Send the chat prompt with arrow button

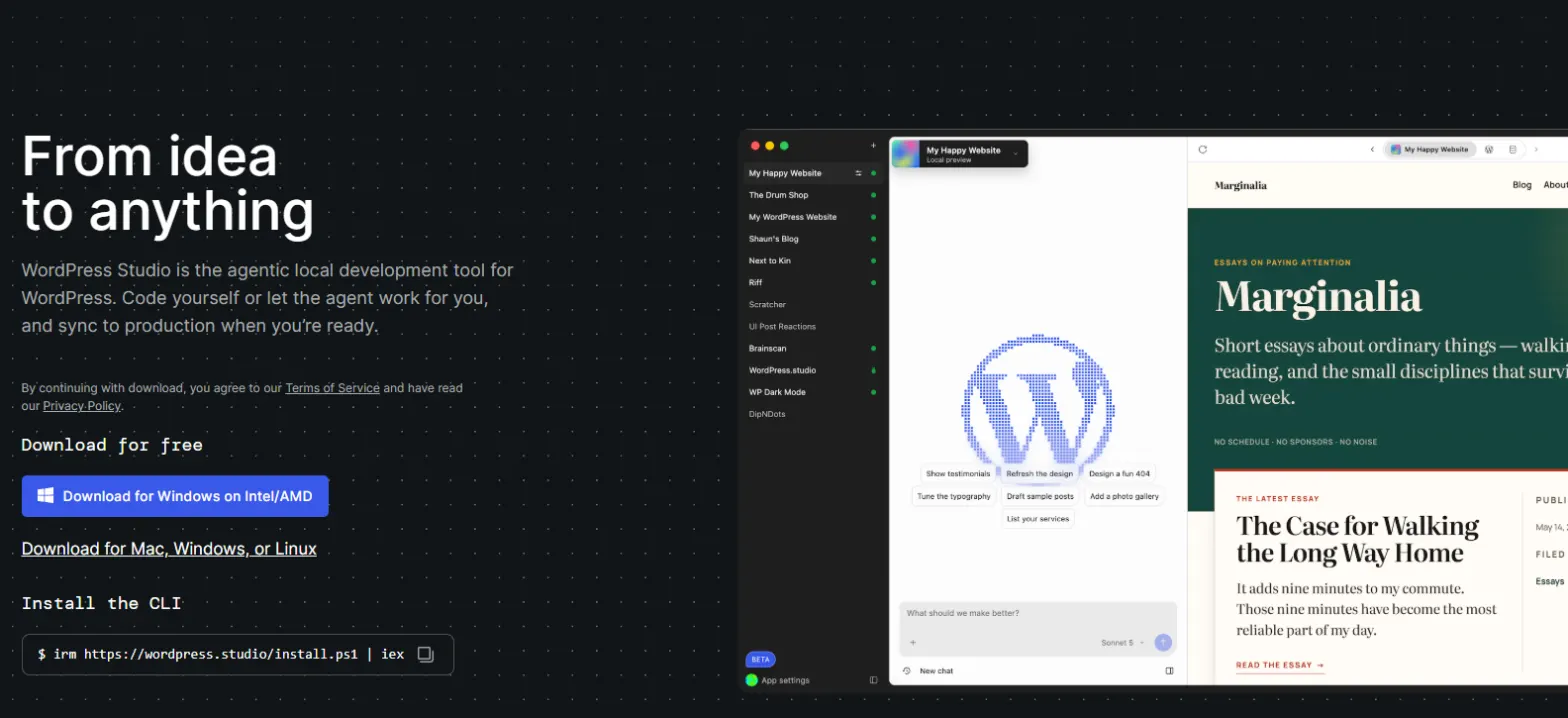click(x=1162, y=642)
